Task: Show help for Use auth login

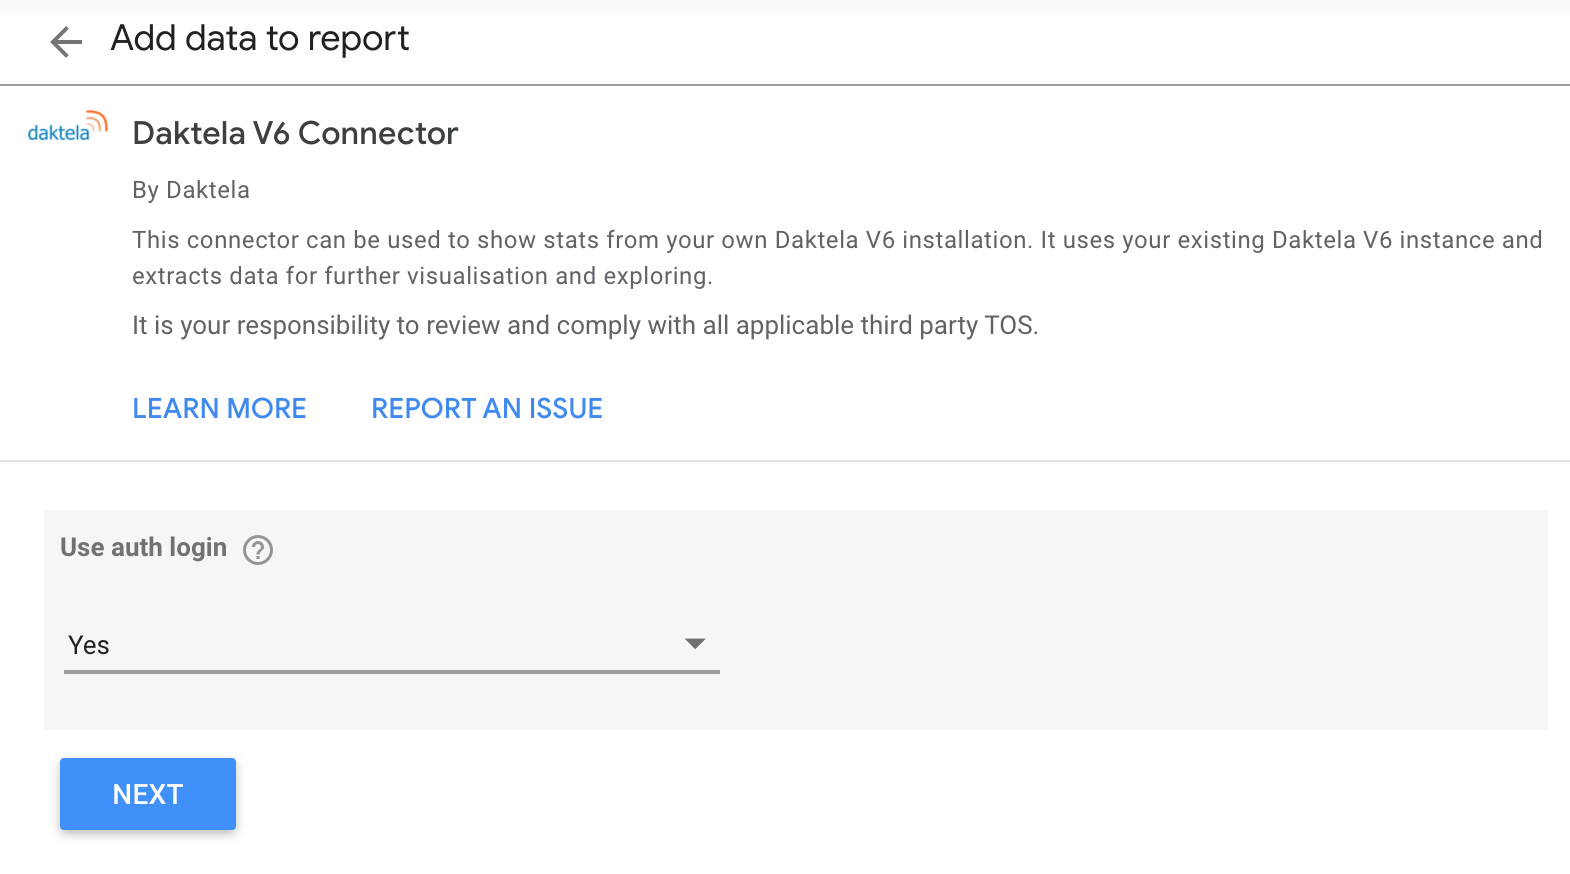Action: coord(258,550)
